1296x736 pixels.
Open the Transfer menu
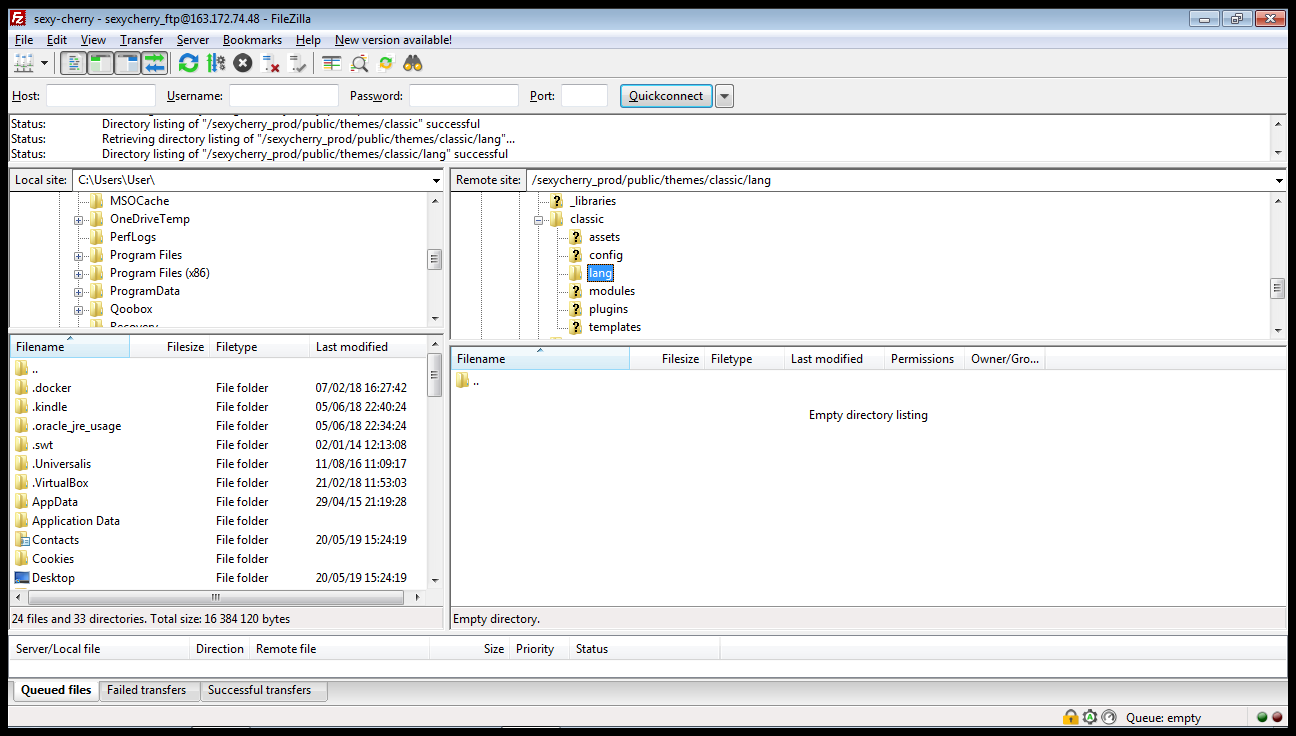(142, 40)
